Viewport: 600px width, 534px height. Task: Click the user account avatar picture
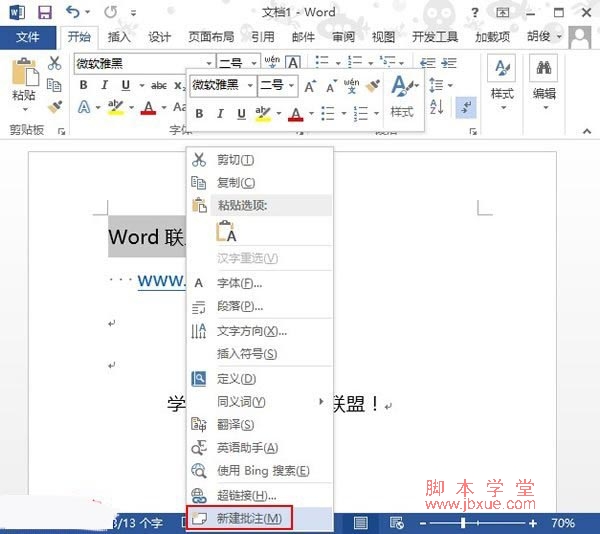coord(580,37)
